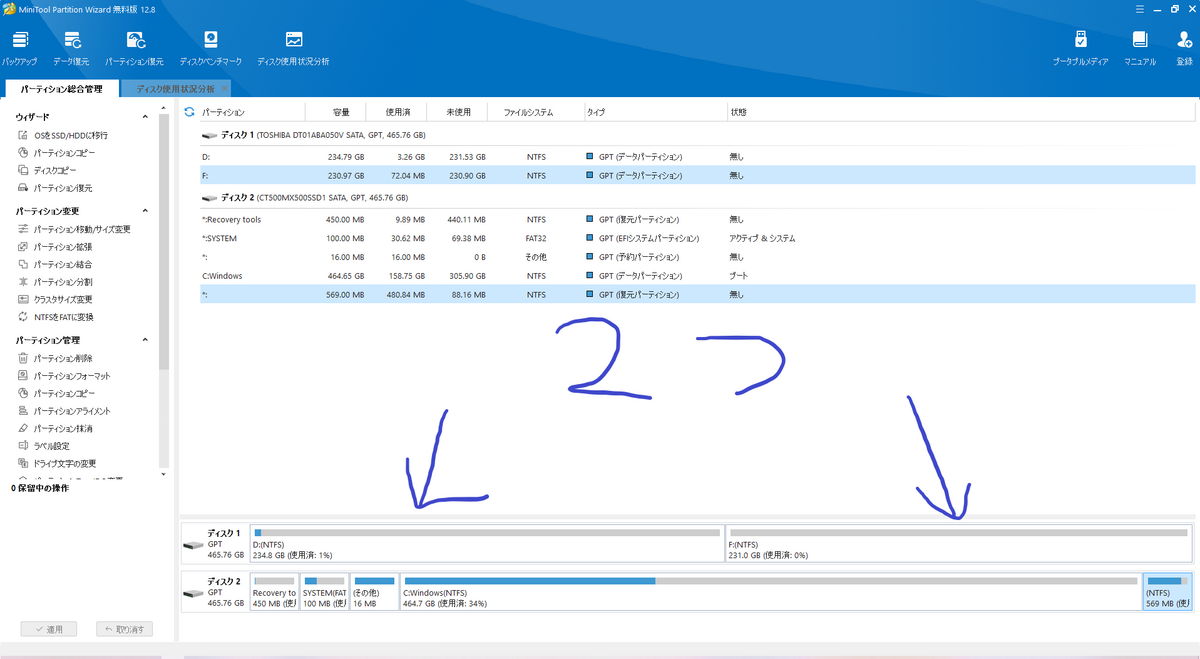Choose NTFSをFATに変換 in sidebar
The height and width of the screenshot is (659, 1200).
tap(57, 317)
